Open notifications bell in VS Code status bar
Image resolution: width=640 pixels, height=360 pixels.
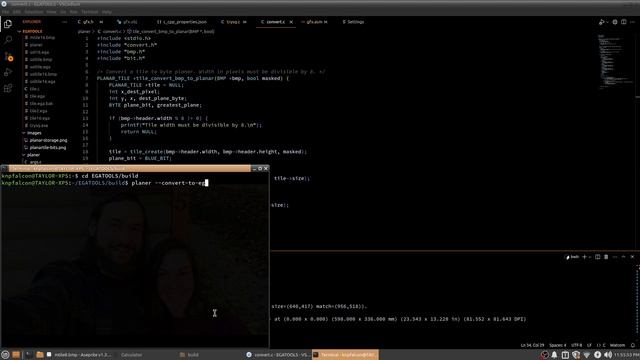point(633,345)
